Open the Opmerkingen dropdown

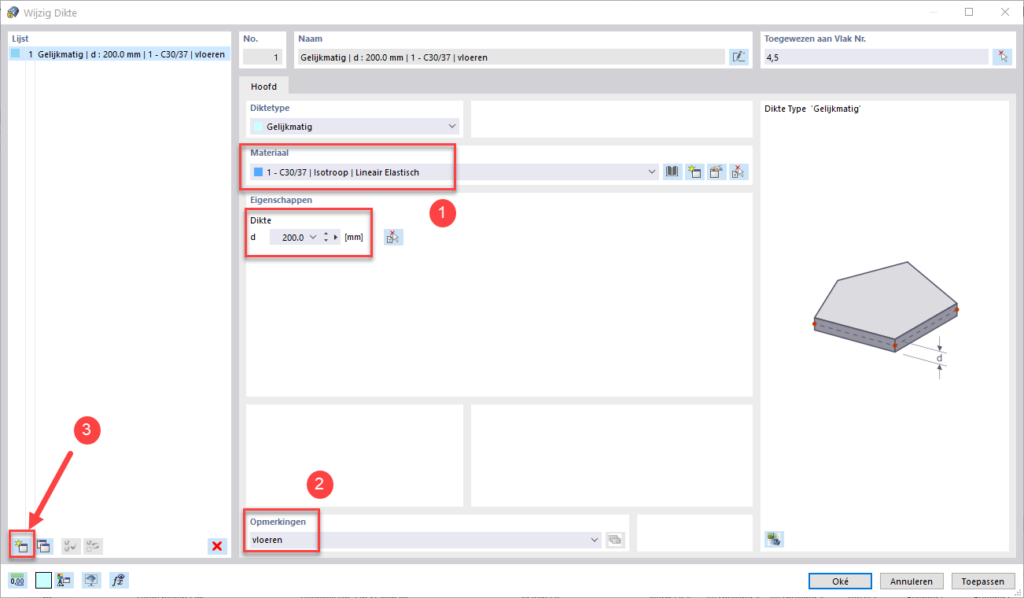pyautogui.click(x=596, y=540)
